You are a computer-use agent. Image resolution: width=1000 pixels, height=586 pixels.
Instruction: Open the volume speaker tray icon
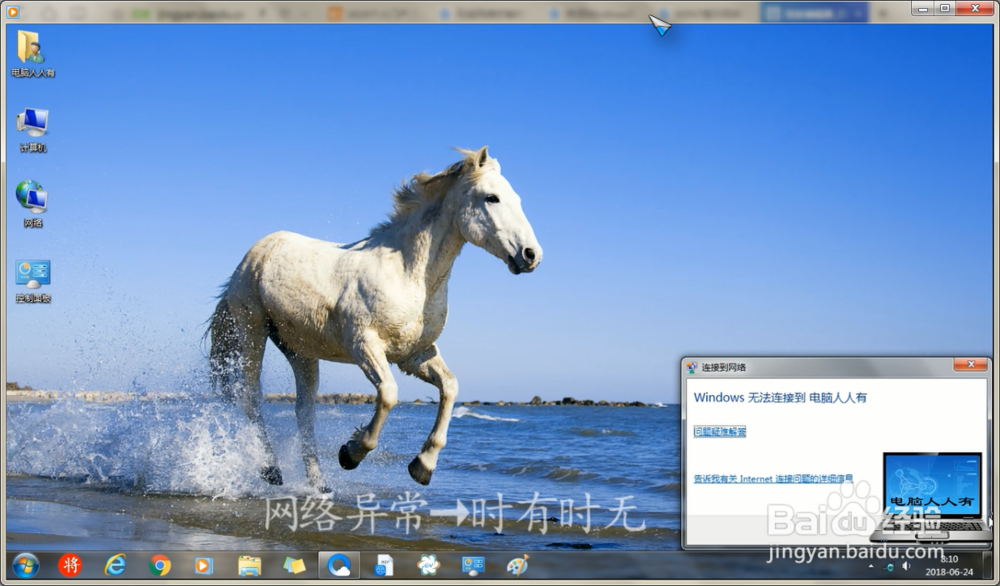(906, 566)
